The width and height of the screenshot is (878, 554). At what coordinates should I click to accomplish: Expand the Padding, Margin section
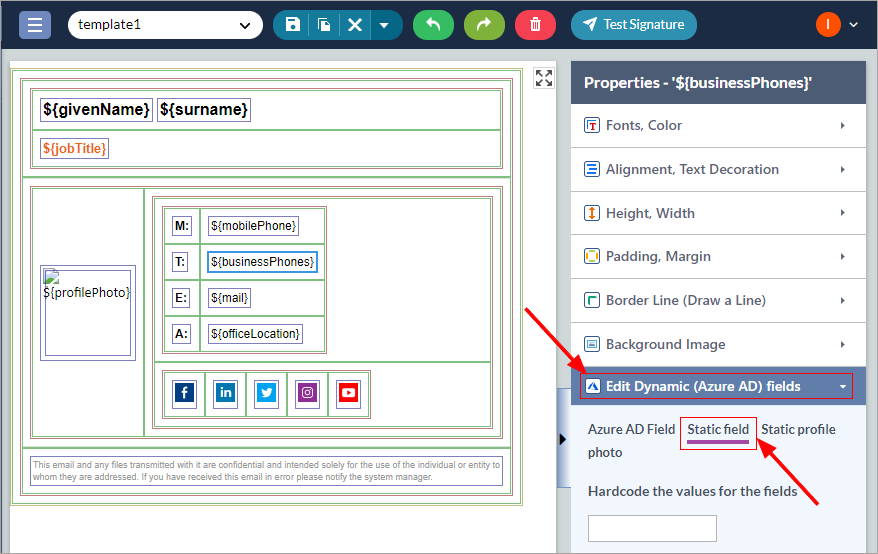pyautogui.click(x=717, y=256)
